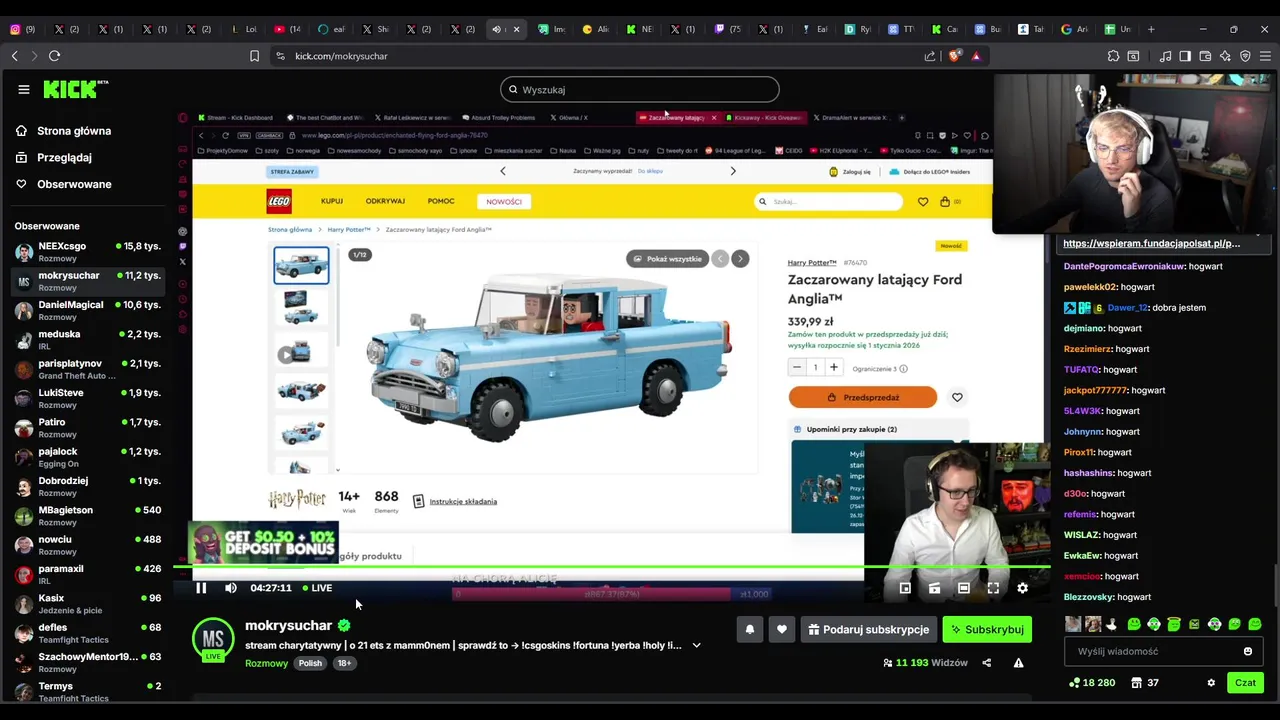Open DanielMagical followed channel
This screenshot has width=1280, height=720.
(87, 310)
